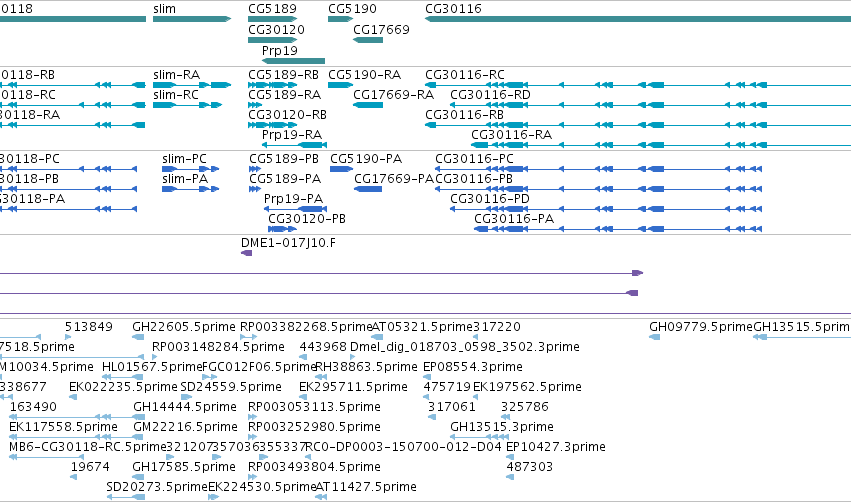
Task: Select EST RP003053113.5prime
Action: [x=314, y=407]
